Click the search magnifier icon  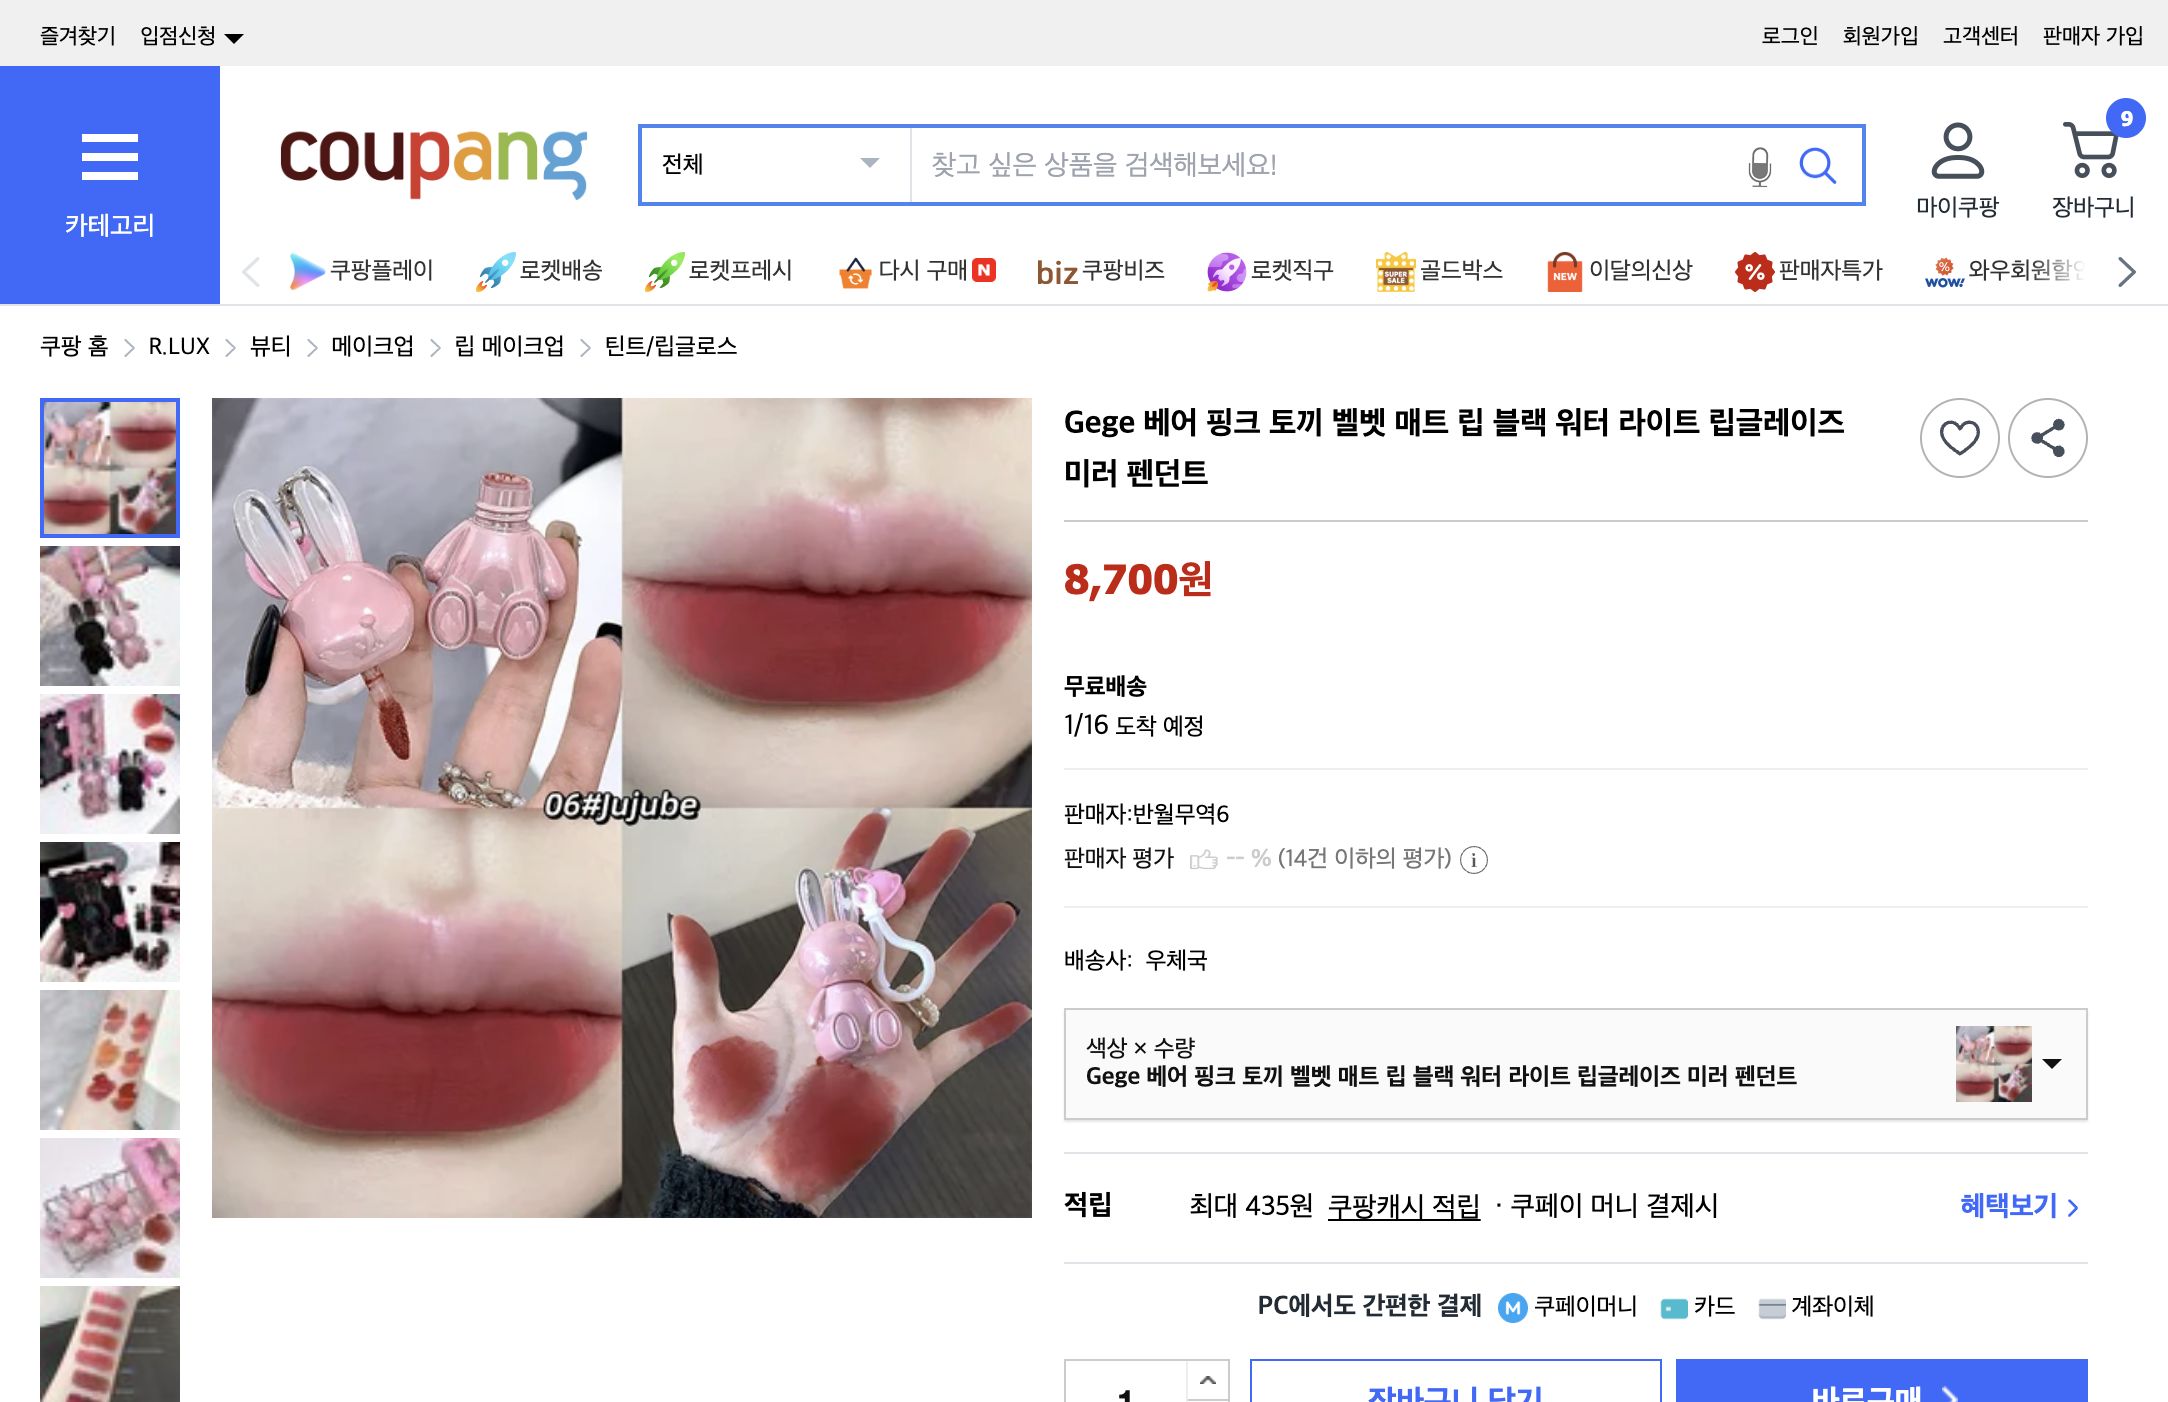click(1819, 166)
